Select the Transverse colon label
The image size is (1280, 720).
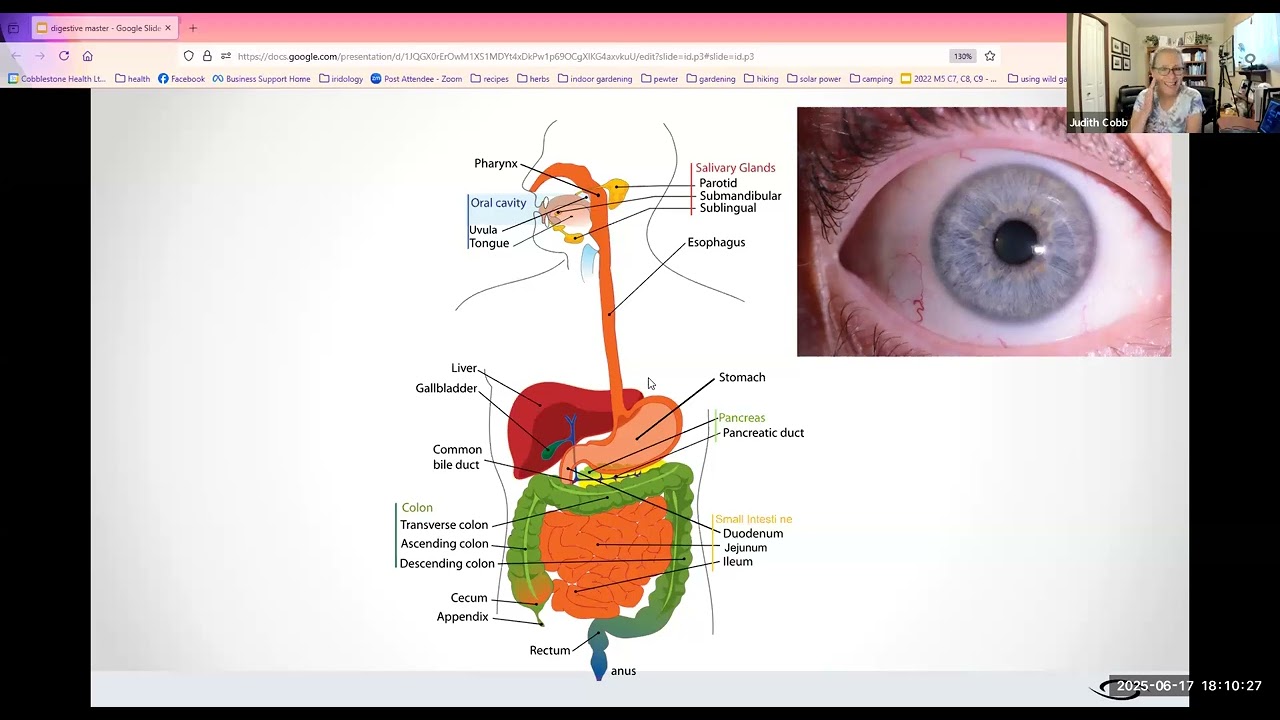click(444, 525)
